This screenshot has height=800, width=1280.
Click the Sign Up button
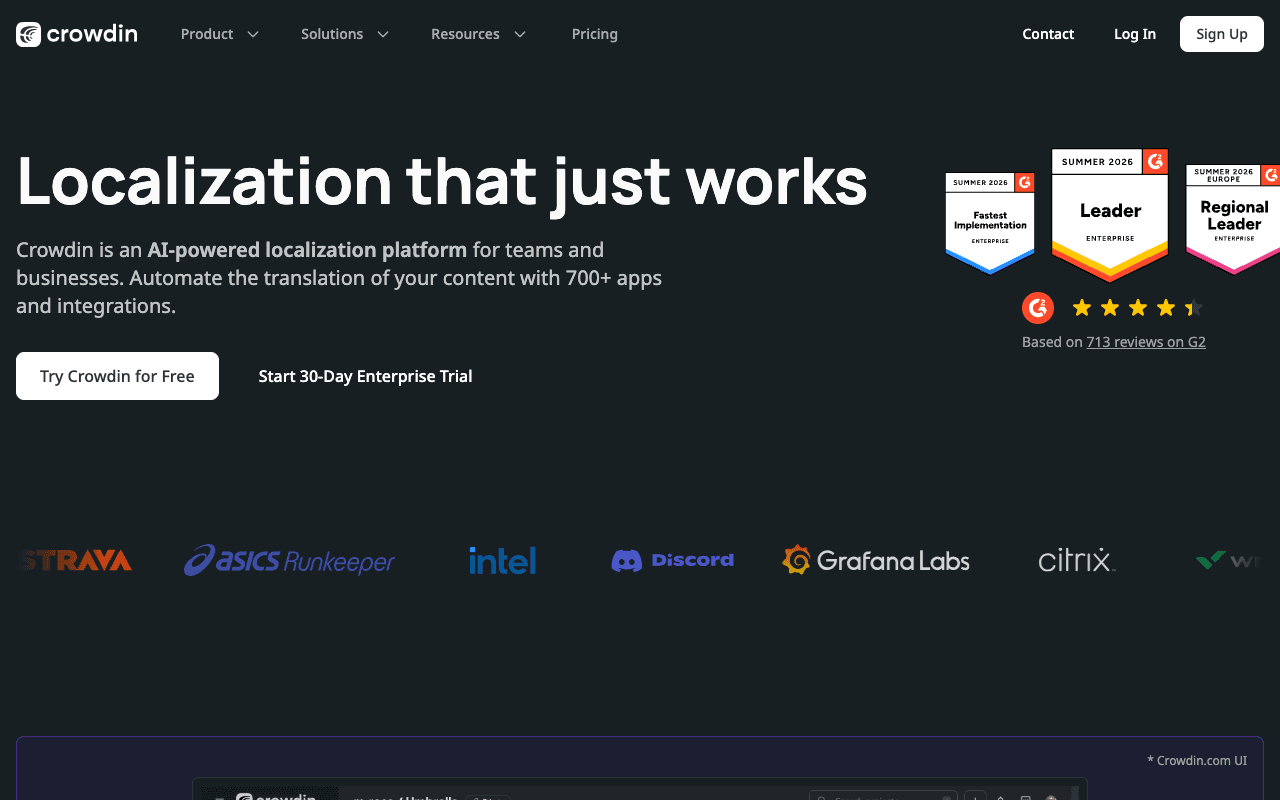pos(1222,34)
